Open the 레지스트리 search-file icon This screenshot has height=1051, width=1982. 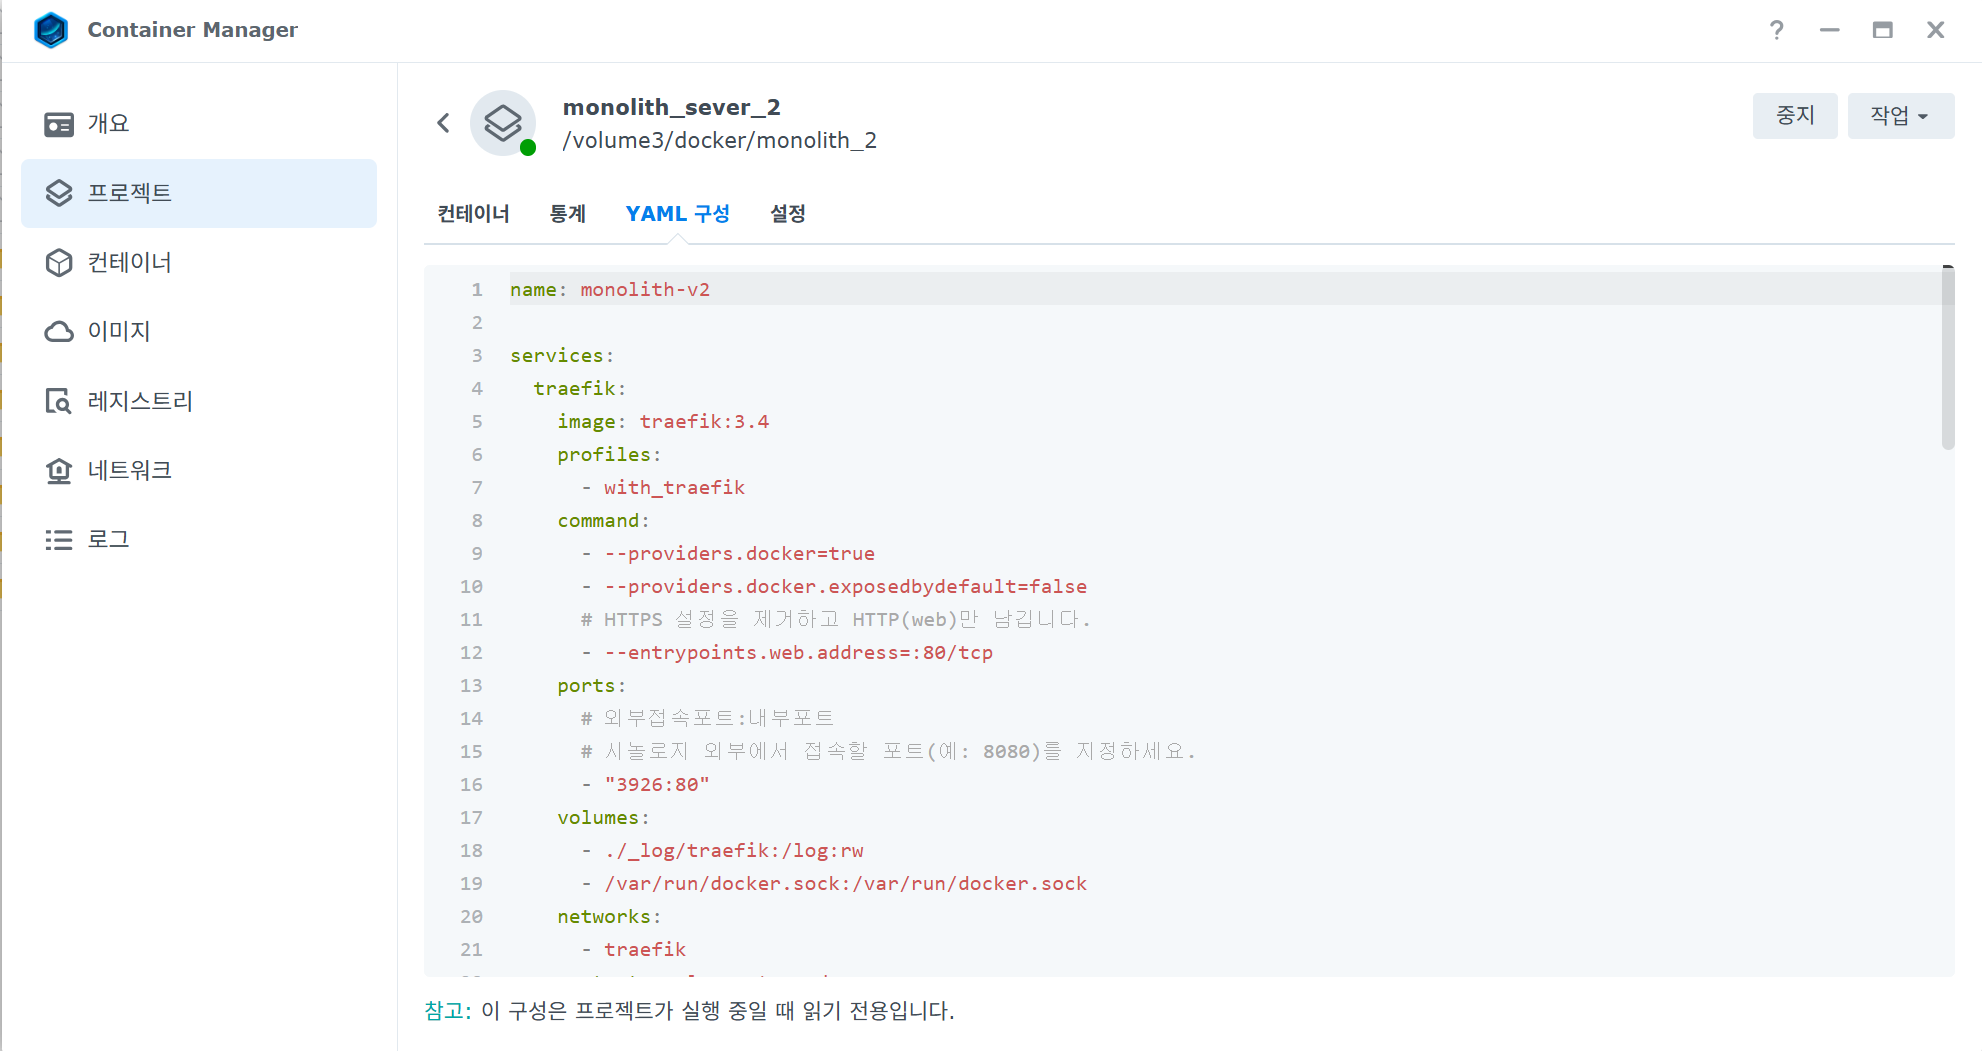(59, 401)
